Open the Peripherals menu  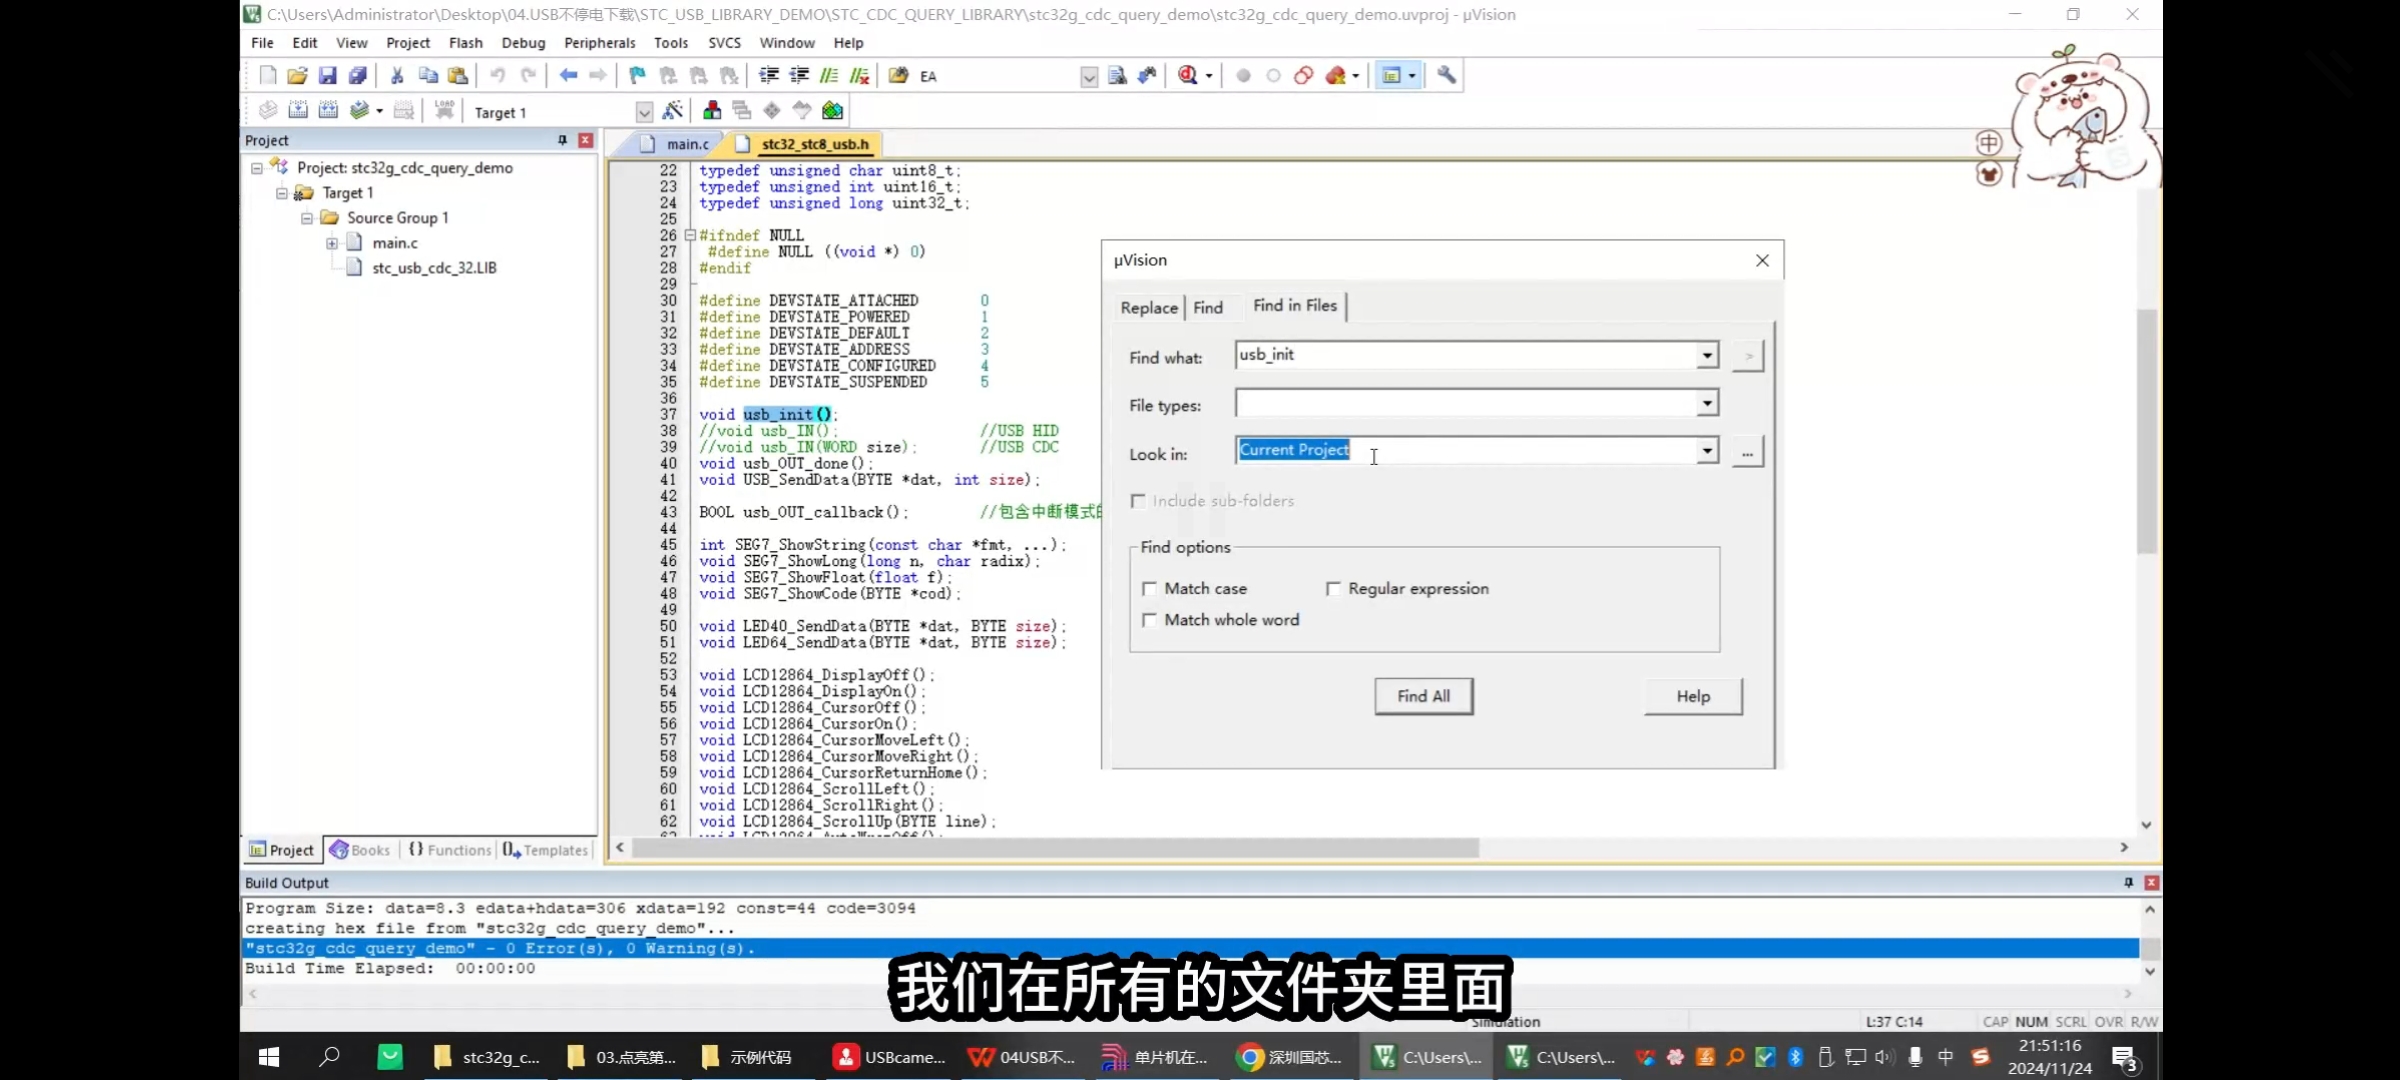(x=599, y=43)
